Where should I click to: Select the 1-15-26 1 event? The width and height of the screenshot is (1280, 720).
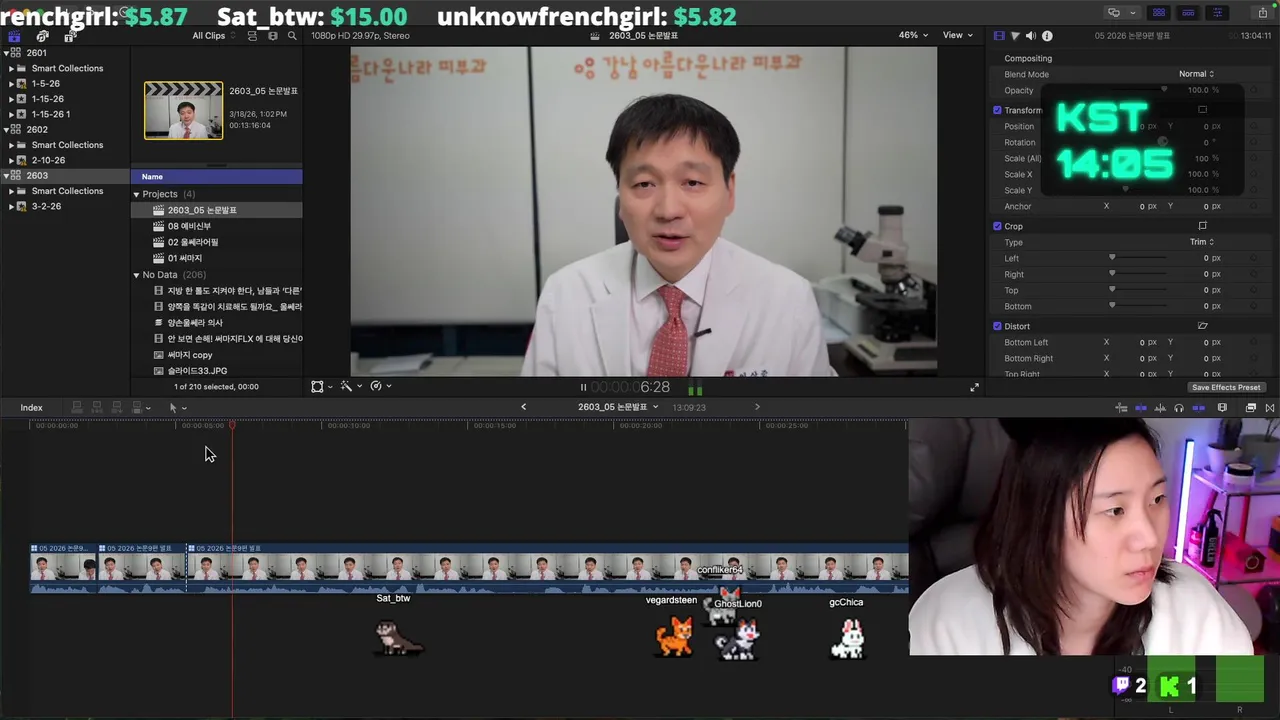(50, 114)
